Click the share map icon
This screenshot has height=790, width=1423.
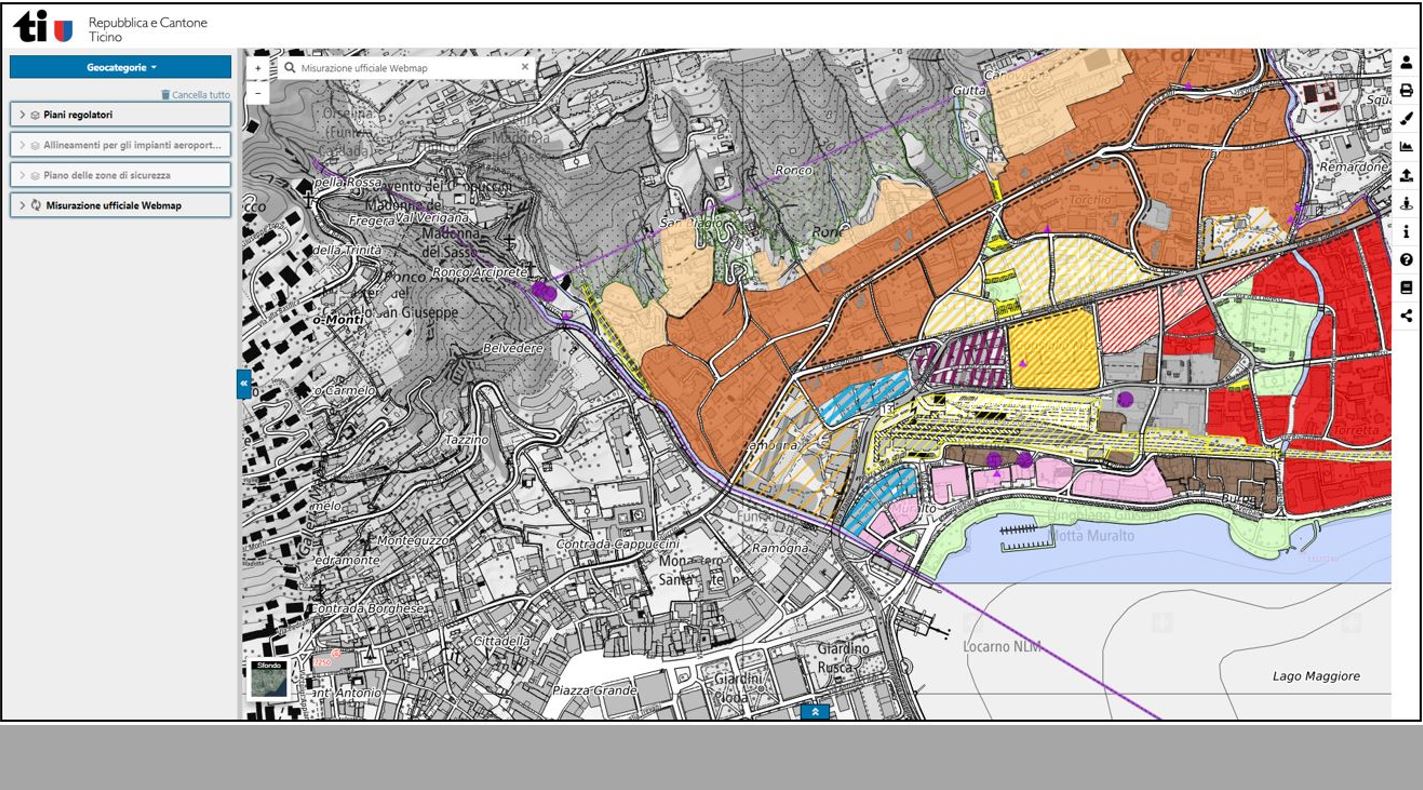click(1408, 314)
